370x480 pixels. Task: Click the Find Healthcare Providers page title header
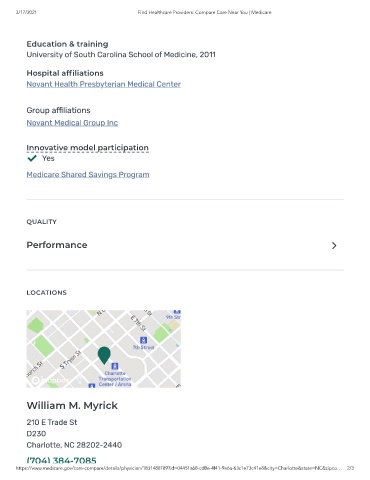(205, 12)
